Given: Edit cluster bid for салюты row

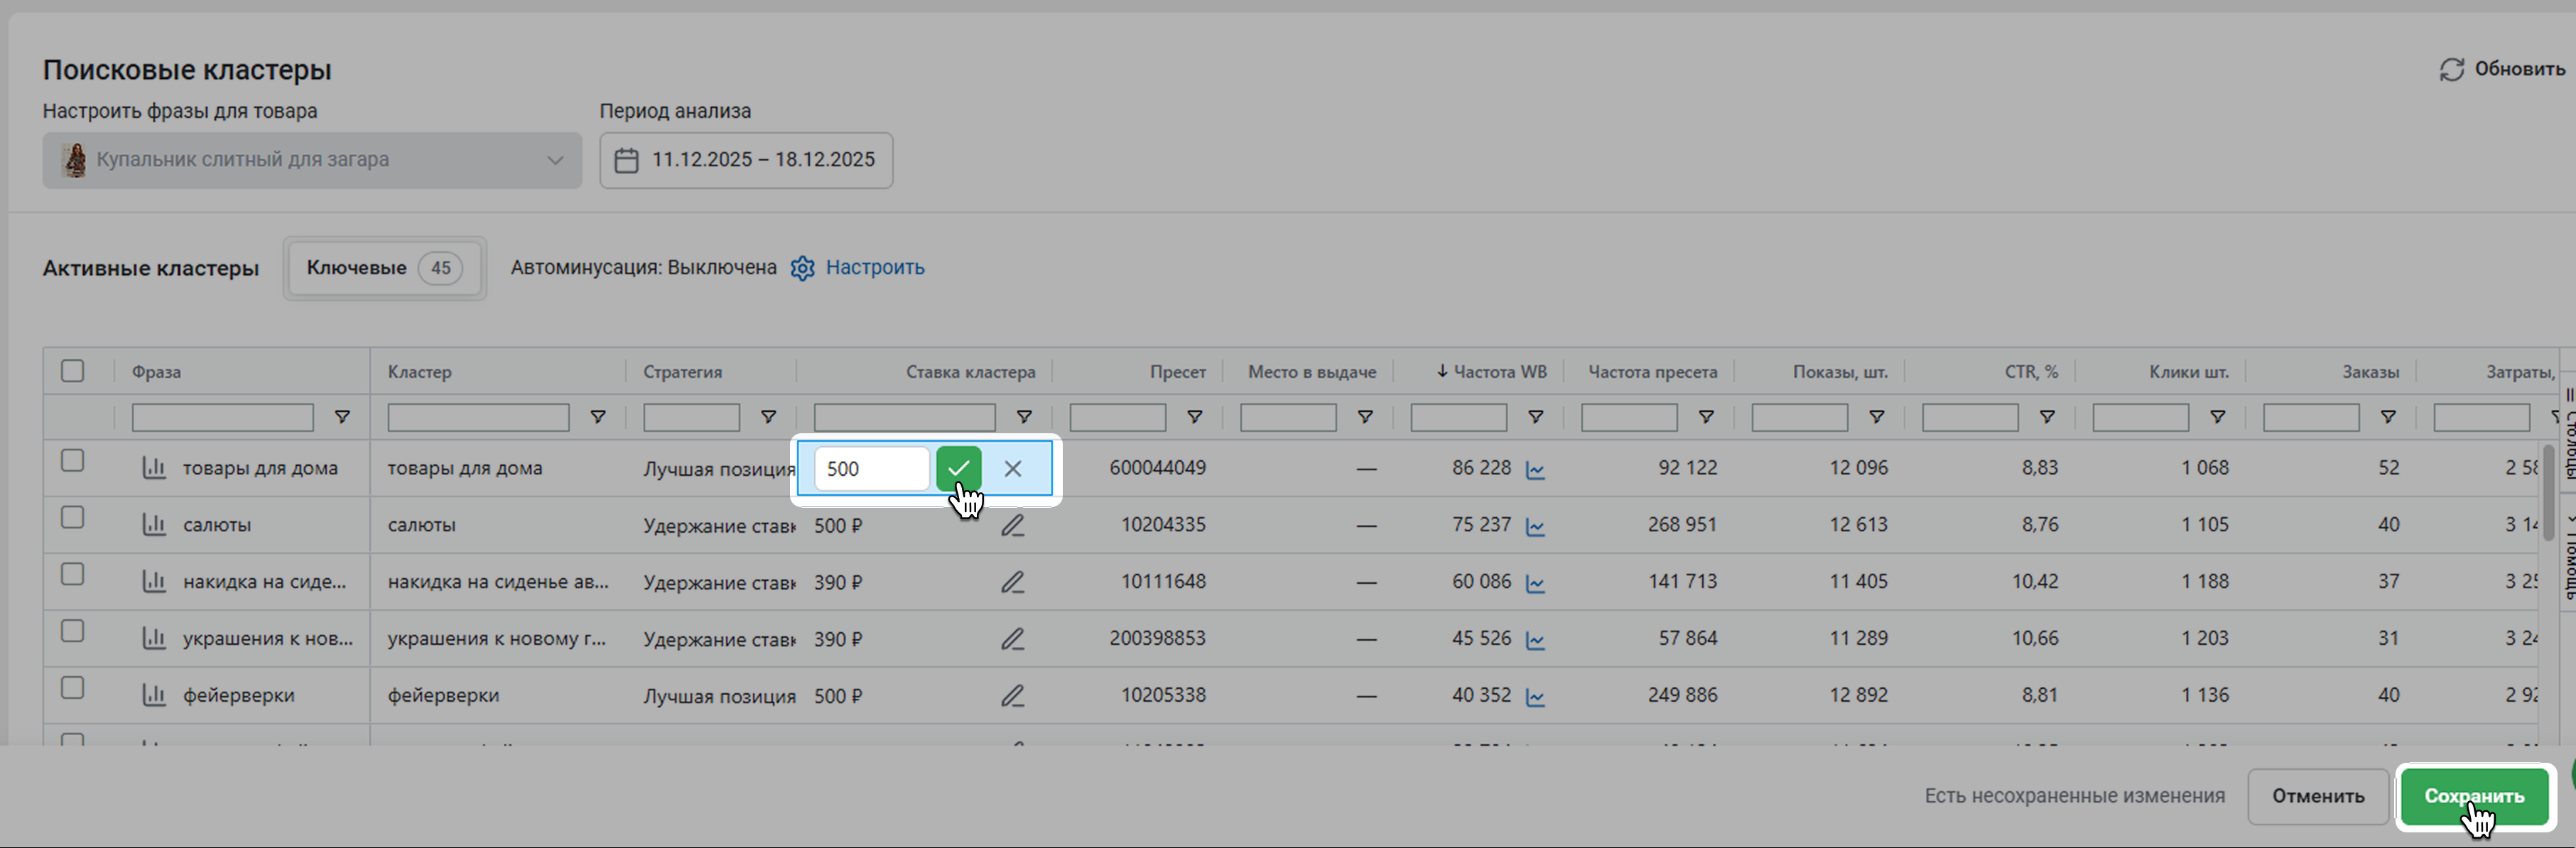Looking at the screenshot, I should coord(1012,525).
